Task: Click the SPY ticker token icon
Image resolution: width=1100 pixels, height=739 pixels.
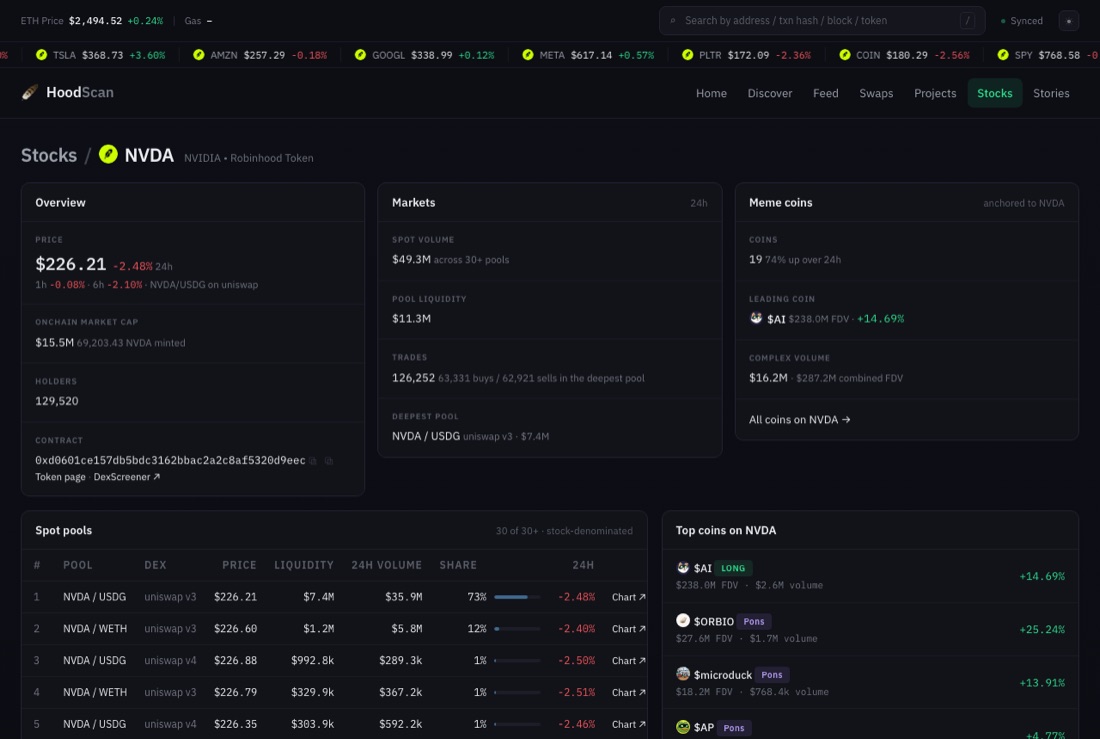Action: coord(1003,55)
